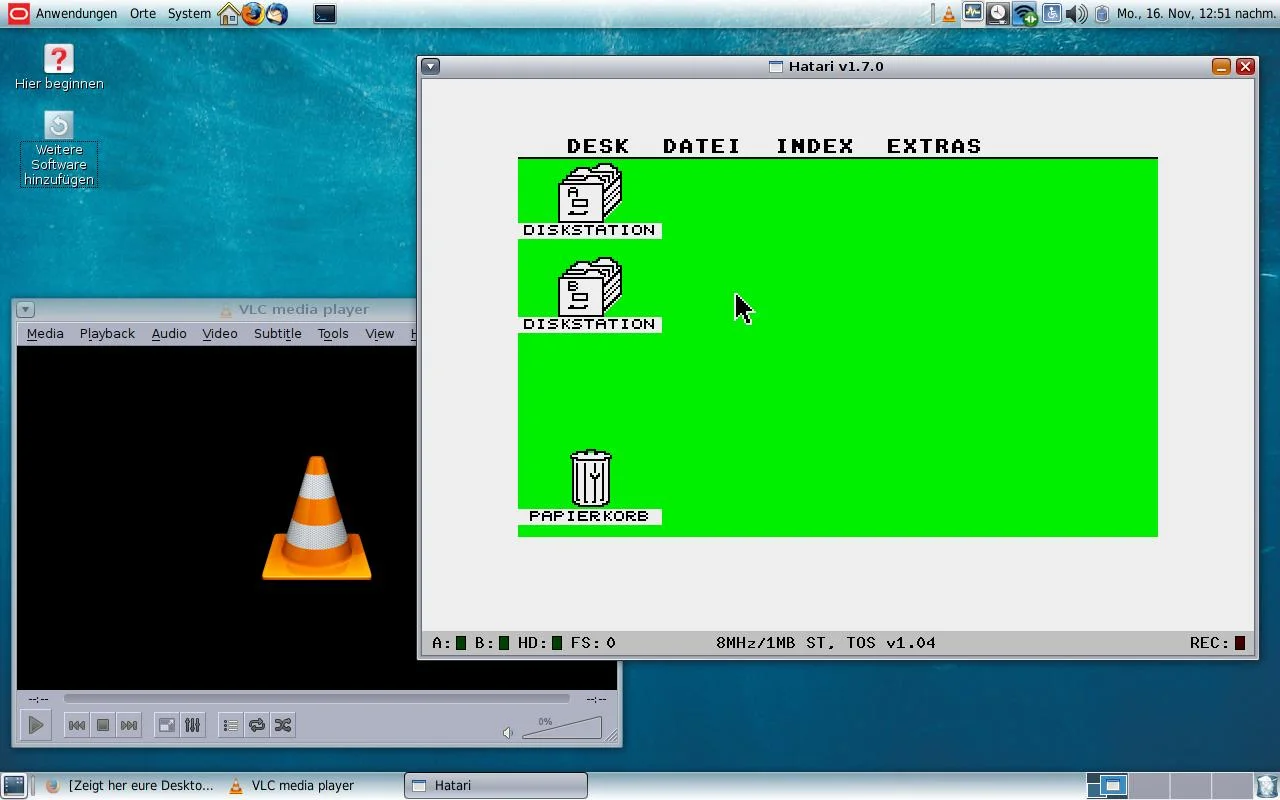Open VLC extended settings equalizer icon
The height and width of the screenshot is (800, 1280).
tap(192, 725)
